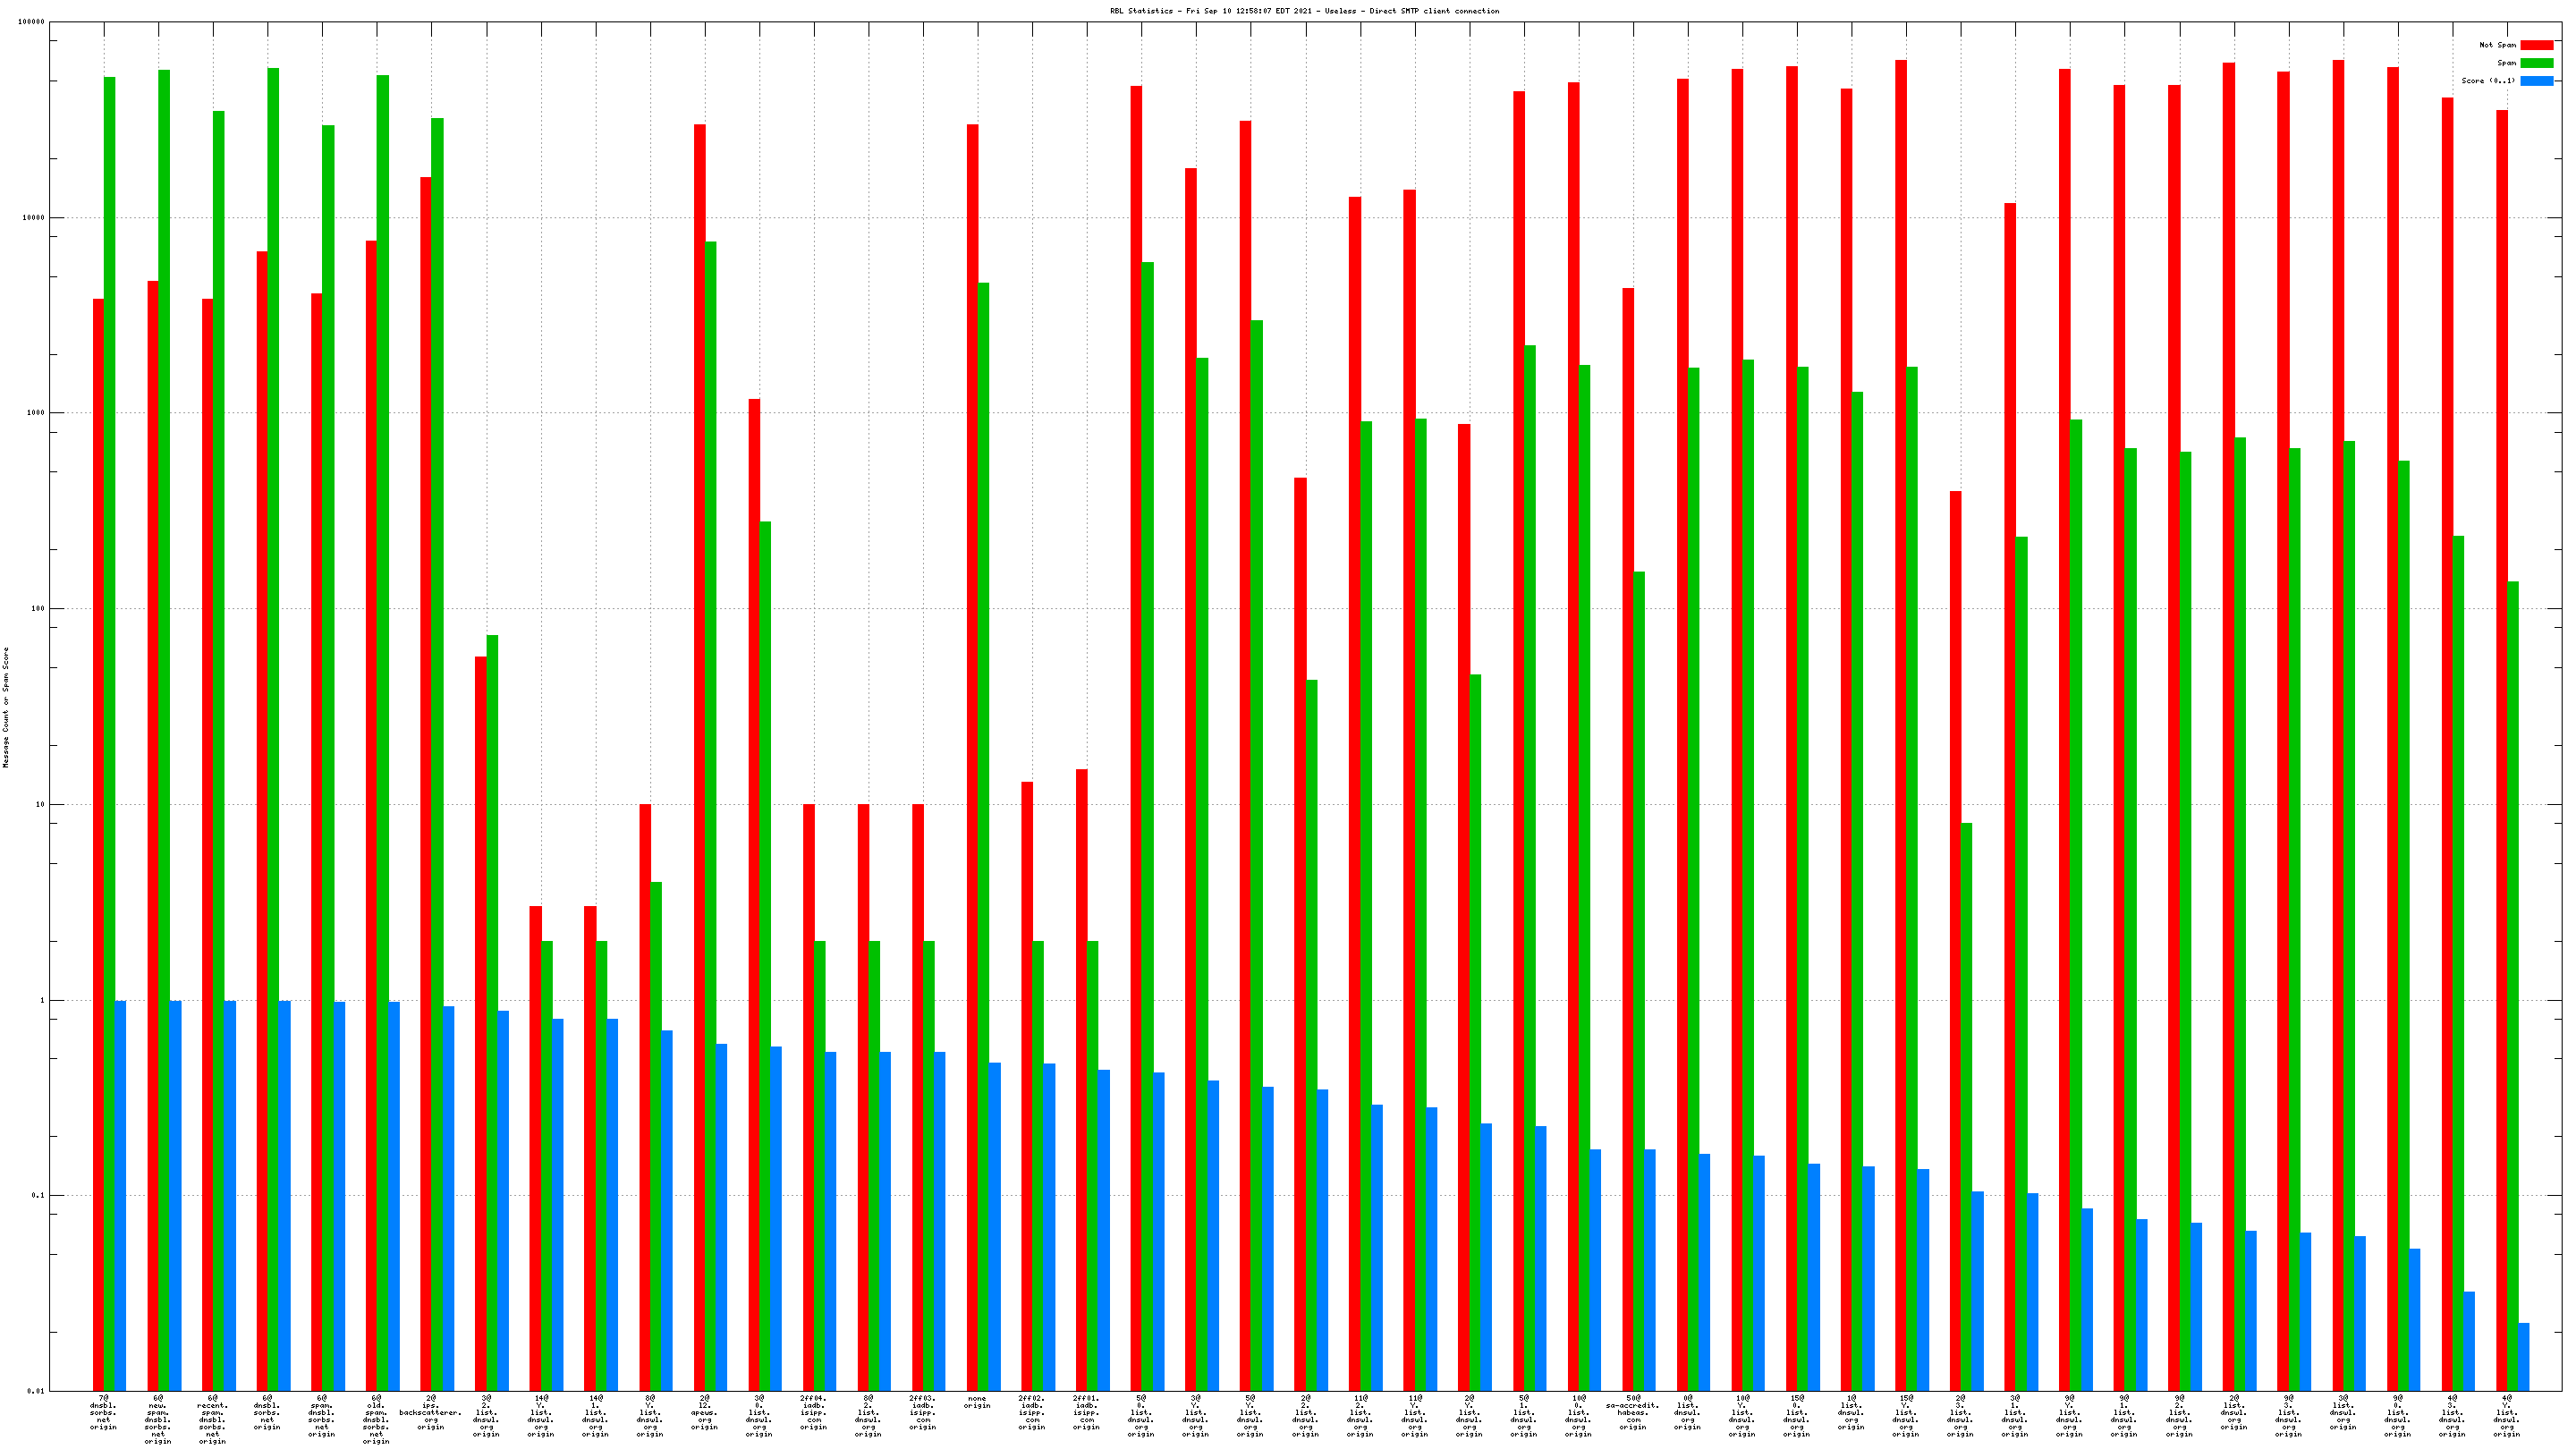Click the 'none origin' x-axis label

(x=977, y=1403)
